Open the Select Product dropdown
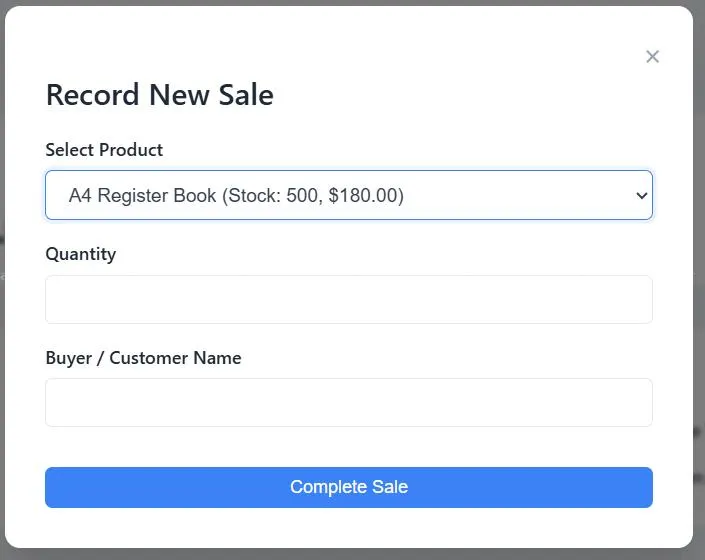The width and height of the screenshot is (705, 560). click(x=348, y=195)
